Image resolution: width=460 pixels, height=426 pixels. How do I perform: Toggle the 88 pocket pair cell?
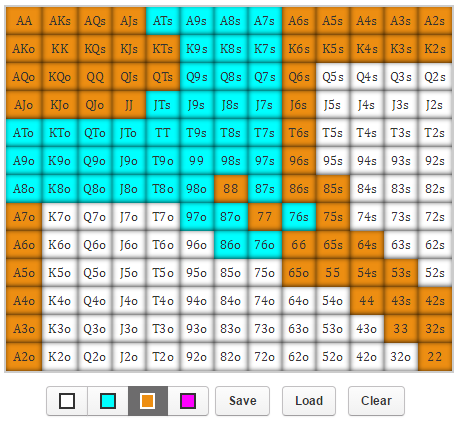pyautogui.click(x=231, y=189)
